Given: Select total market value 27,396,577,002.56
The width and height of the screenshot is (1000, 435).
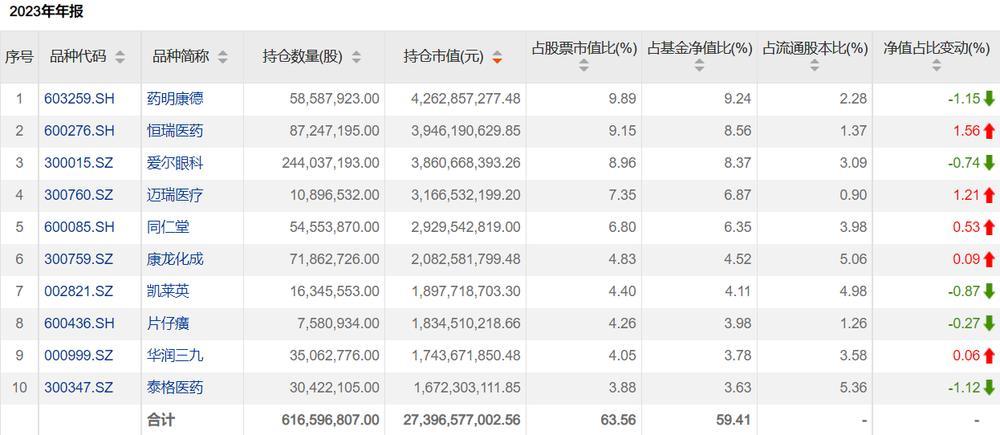Looking at the screenshot, I should click(462, 420).
